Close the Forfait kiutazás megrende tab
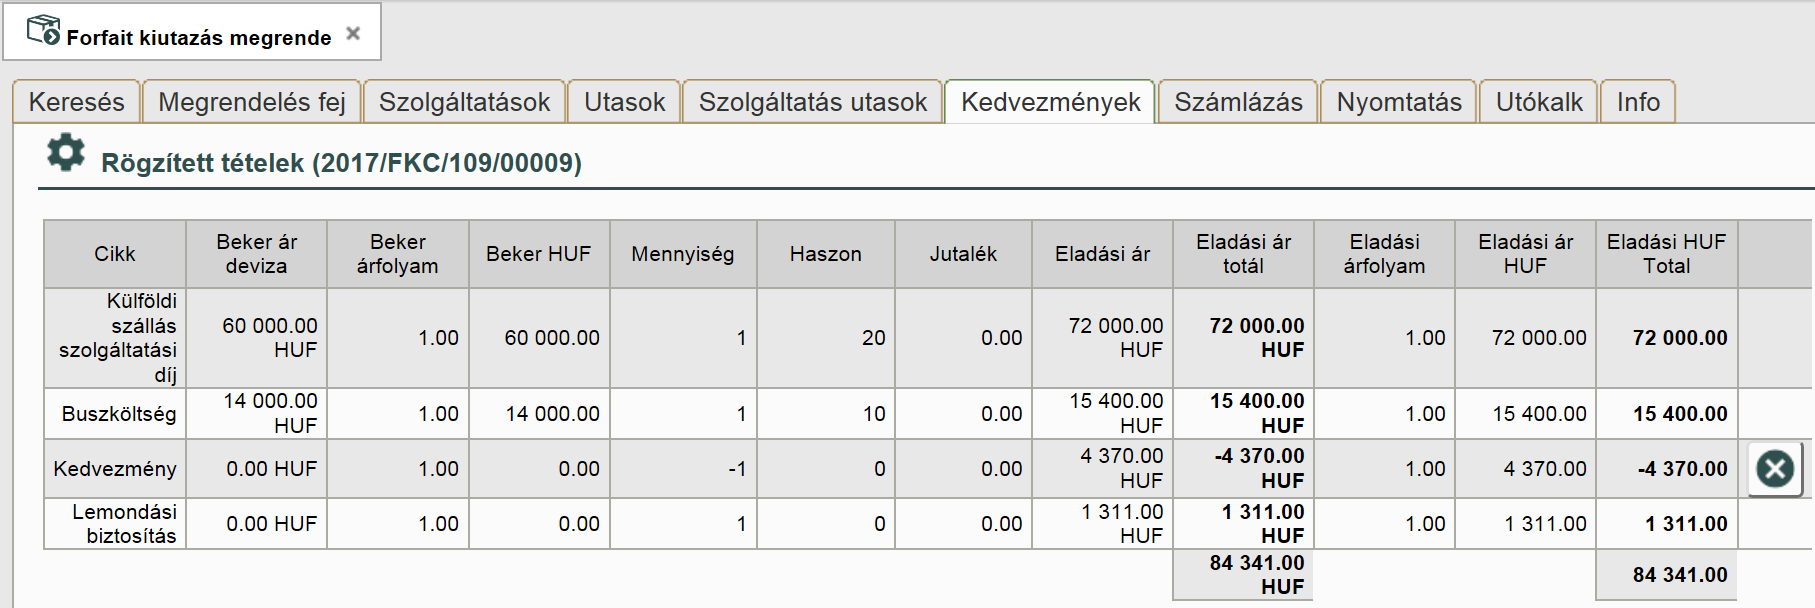 point(353,34)
